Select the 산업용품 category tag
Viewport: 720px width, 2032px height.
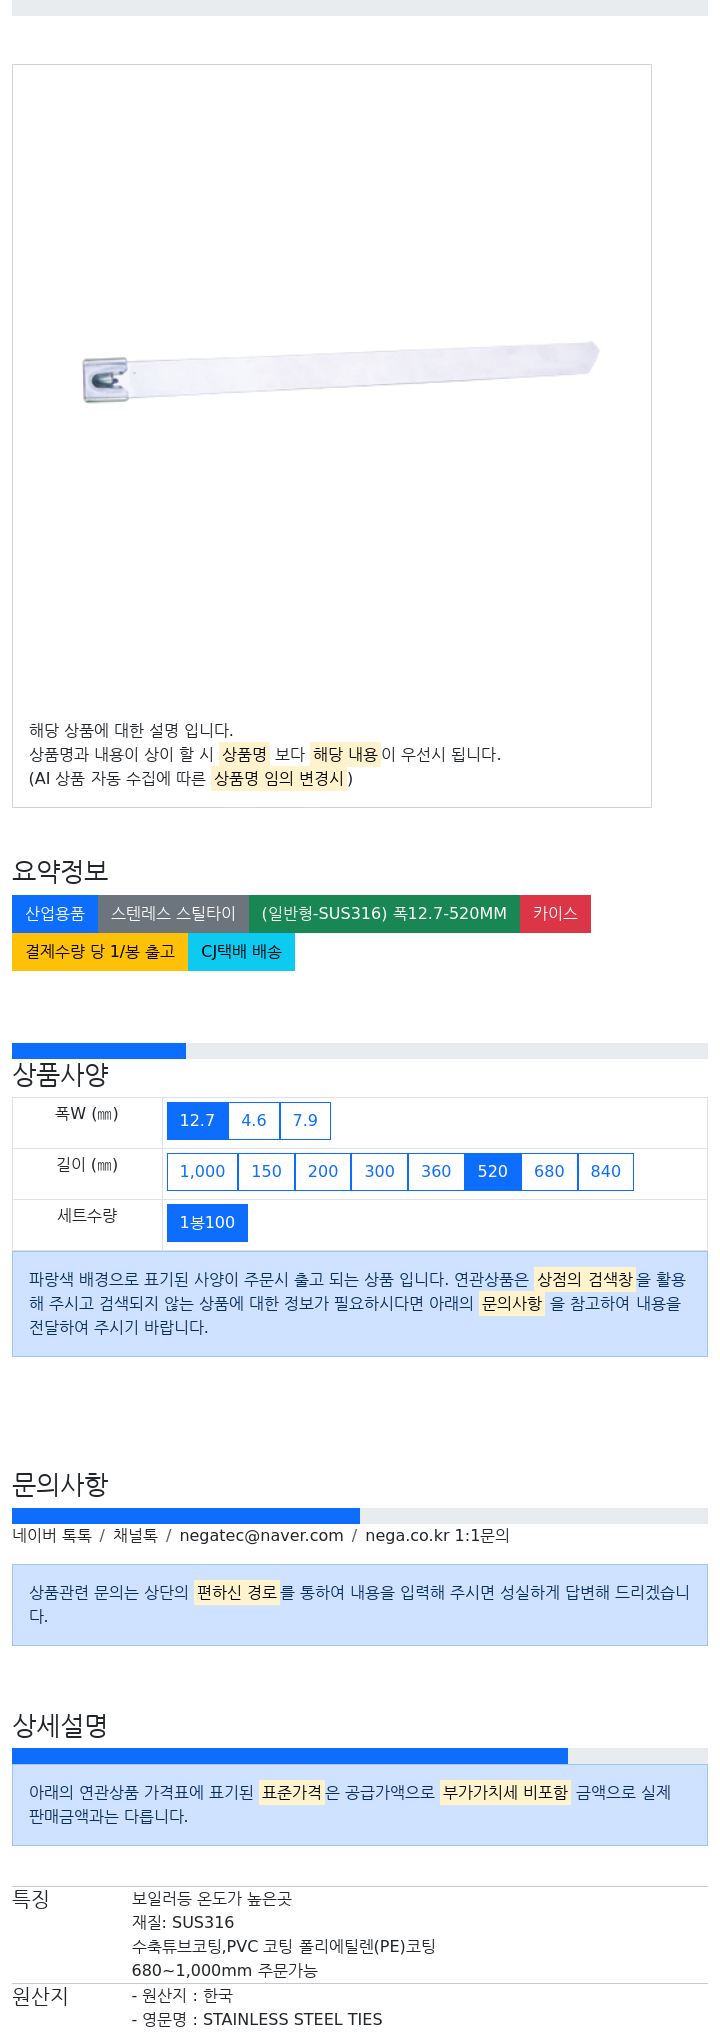coord(55,913)
